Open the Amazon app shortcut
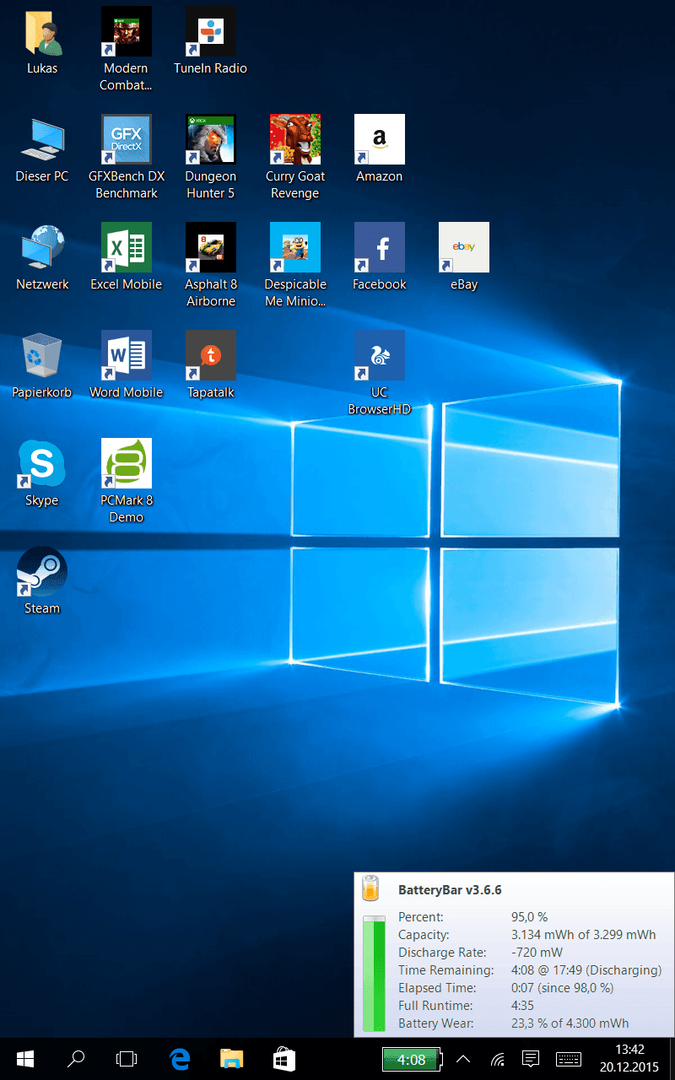The image size is (675, 1080). point(379,149)
